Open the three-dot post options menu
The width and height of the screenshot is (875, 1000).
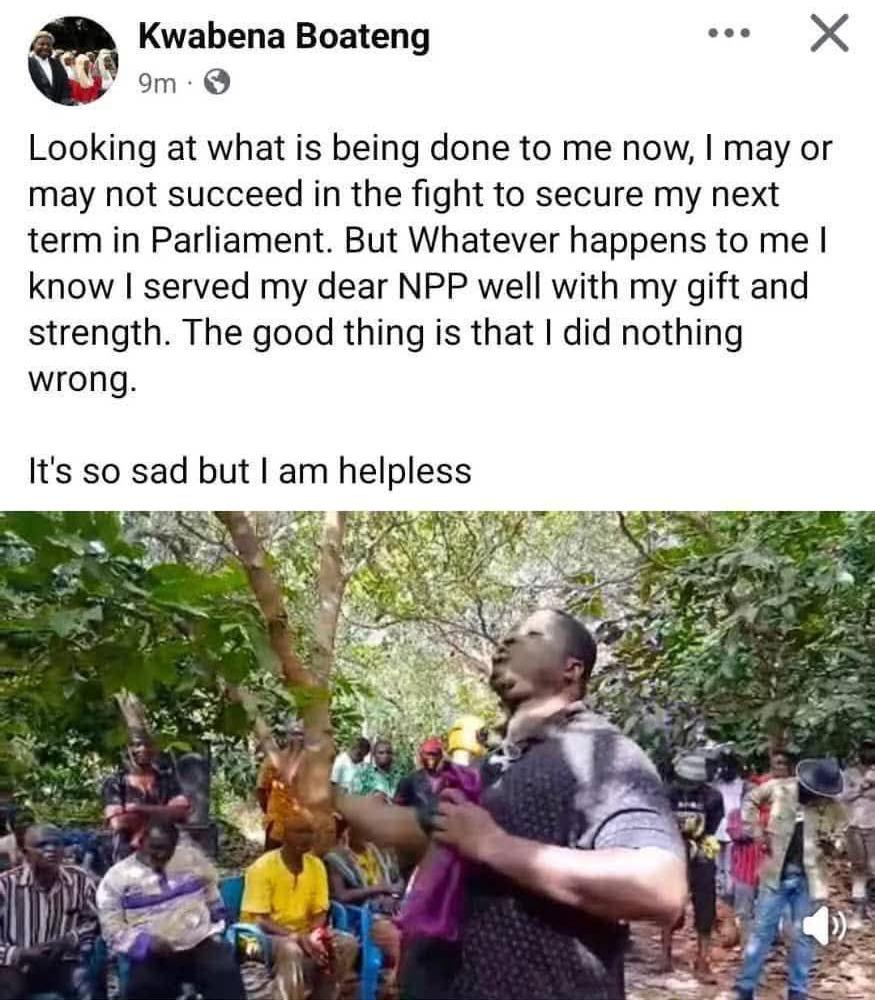730,33
